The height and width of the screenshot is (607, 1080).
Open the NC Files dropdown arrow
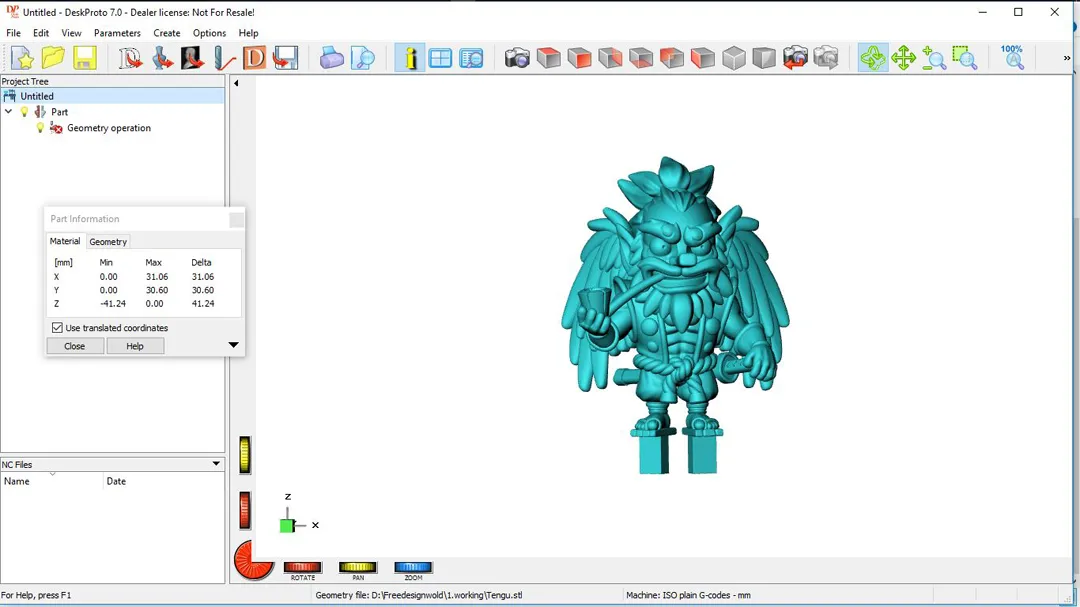click(216, 464)
